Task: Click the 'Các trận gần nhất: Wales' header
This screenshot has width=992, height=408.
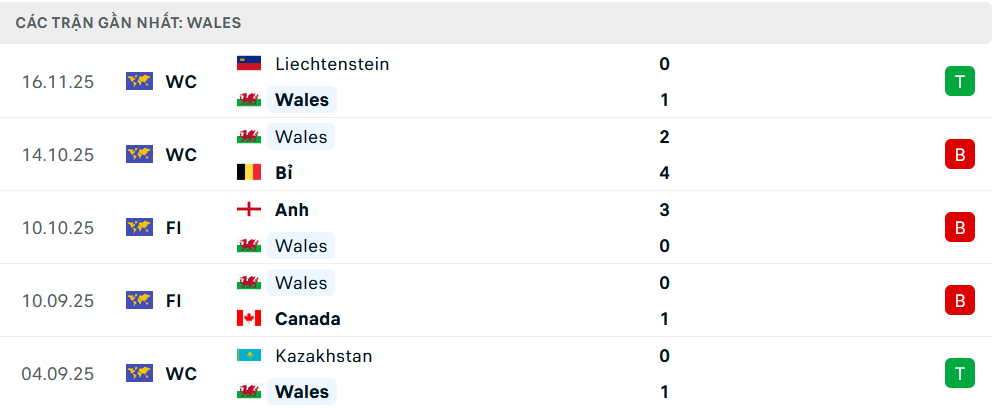Action: [128, 22]
